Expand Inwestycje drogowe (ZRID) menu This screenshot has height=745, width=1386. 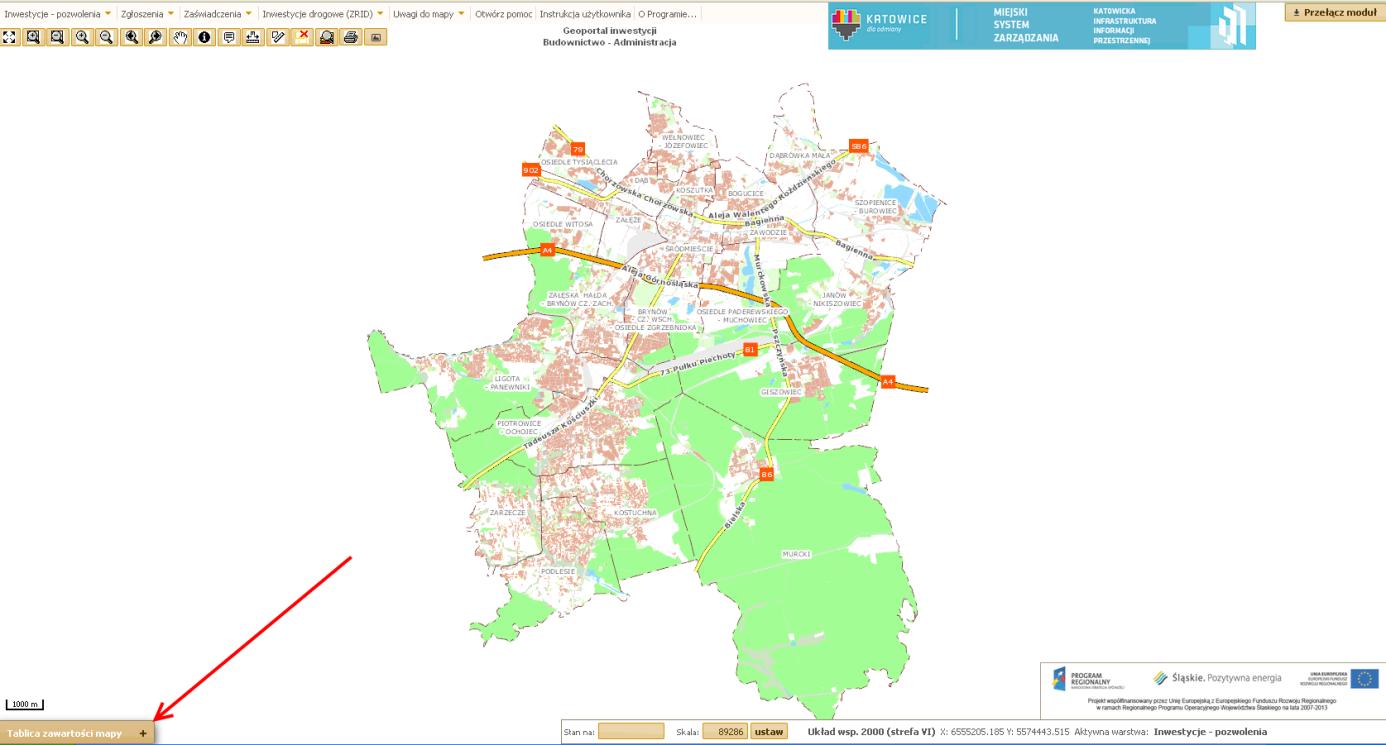coord(323,14)
